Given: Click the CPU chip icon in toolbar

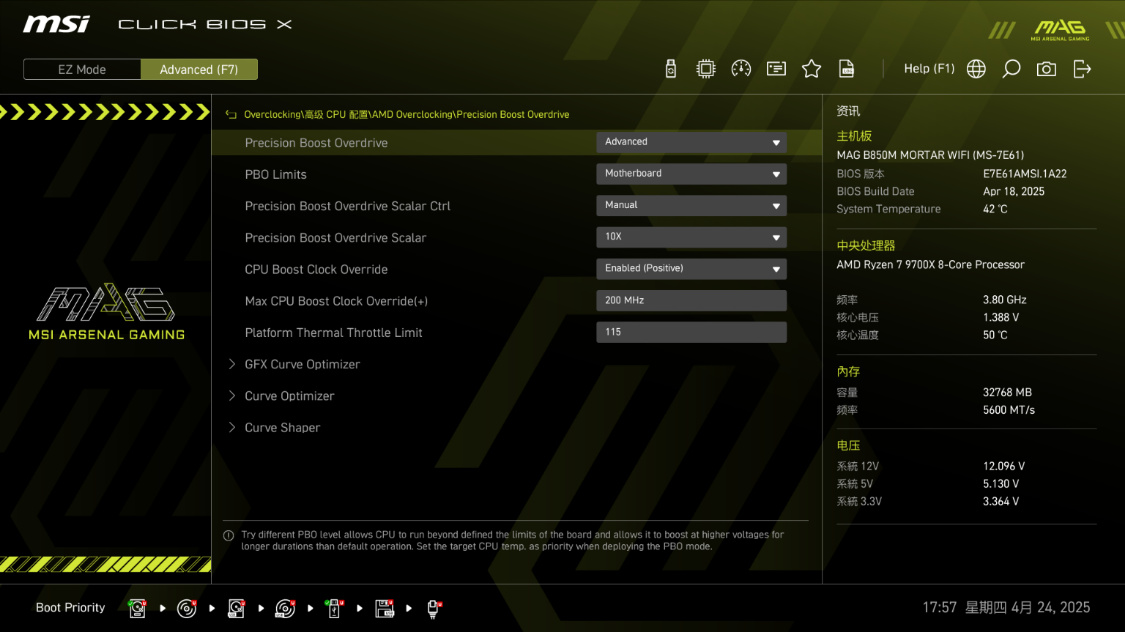Looking at the screenshot, I should pos(706,69).
